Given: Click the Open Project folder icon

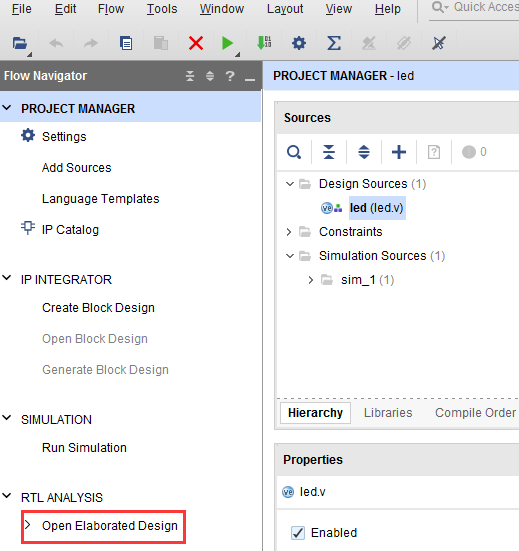Looking at the screenshot, I should (x=20, y=44).
